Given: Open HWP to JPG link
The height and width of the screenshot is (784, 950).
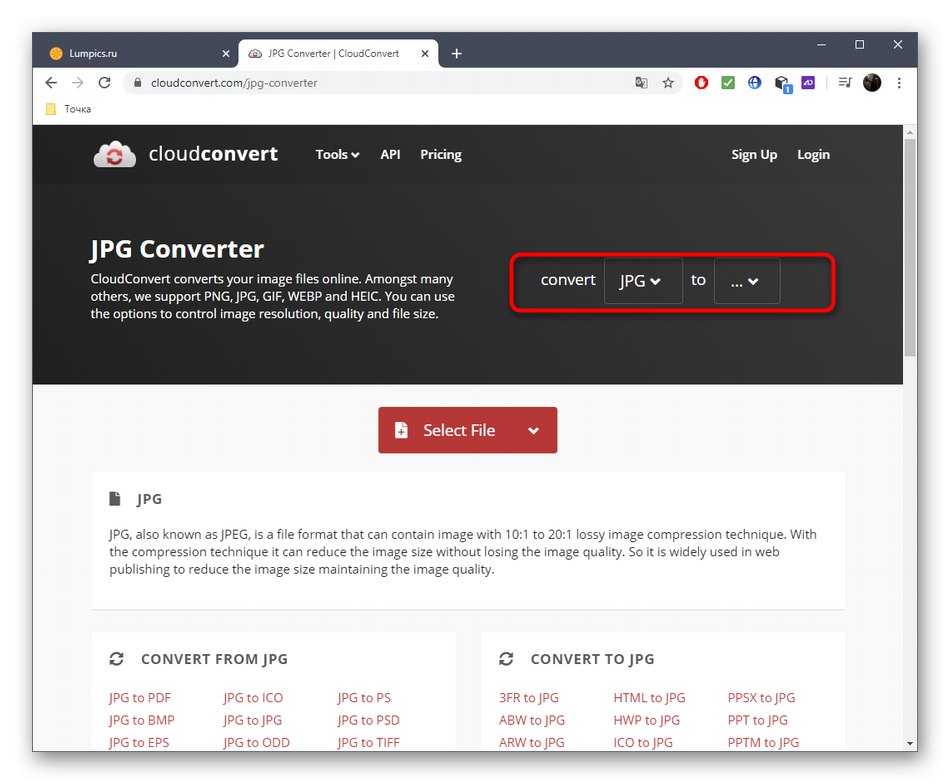Looking at the screenshot, I should pos(646,720).
